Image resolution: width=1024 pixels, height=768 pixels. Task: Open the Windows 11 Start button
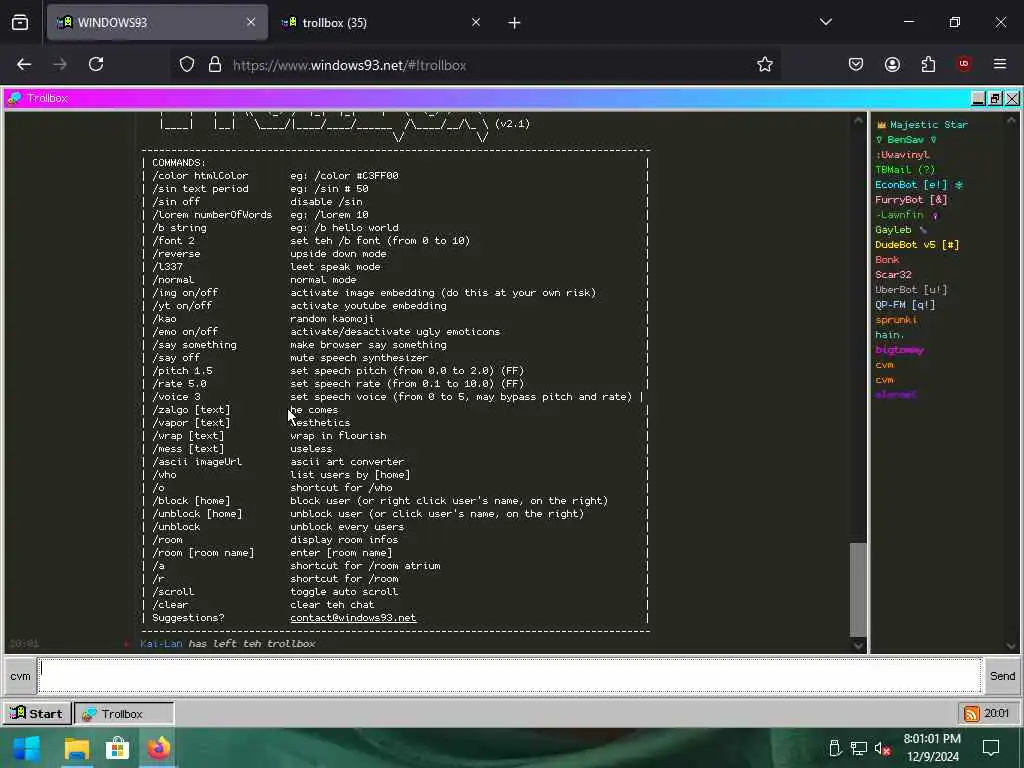(x=27, y=748)
